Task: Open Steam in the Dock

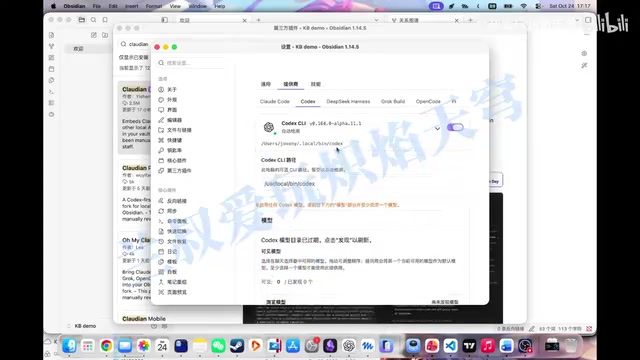Action: point(237,346)
